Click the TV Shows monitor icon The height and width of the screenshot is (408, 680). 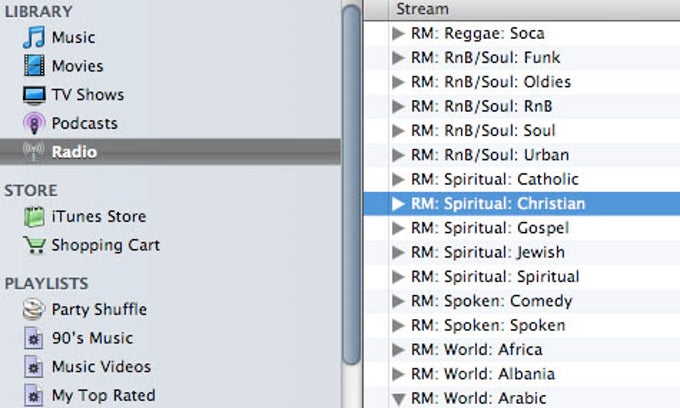(34, 95)
